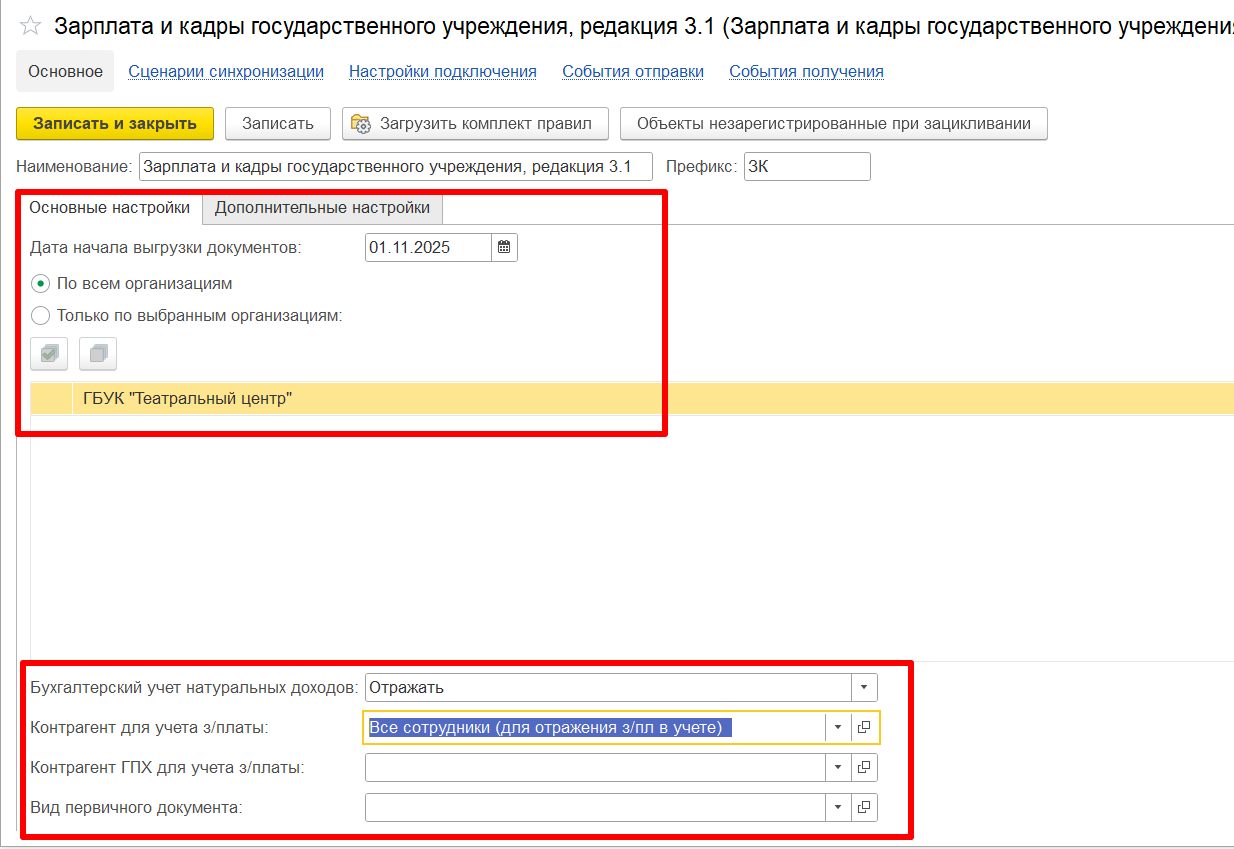This screenshot has height=849, width=1234.
Task: Click Загрузить комплект правил button
Action: (x=475, y=124)
